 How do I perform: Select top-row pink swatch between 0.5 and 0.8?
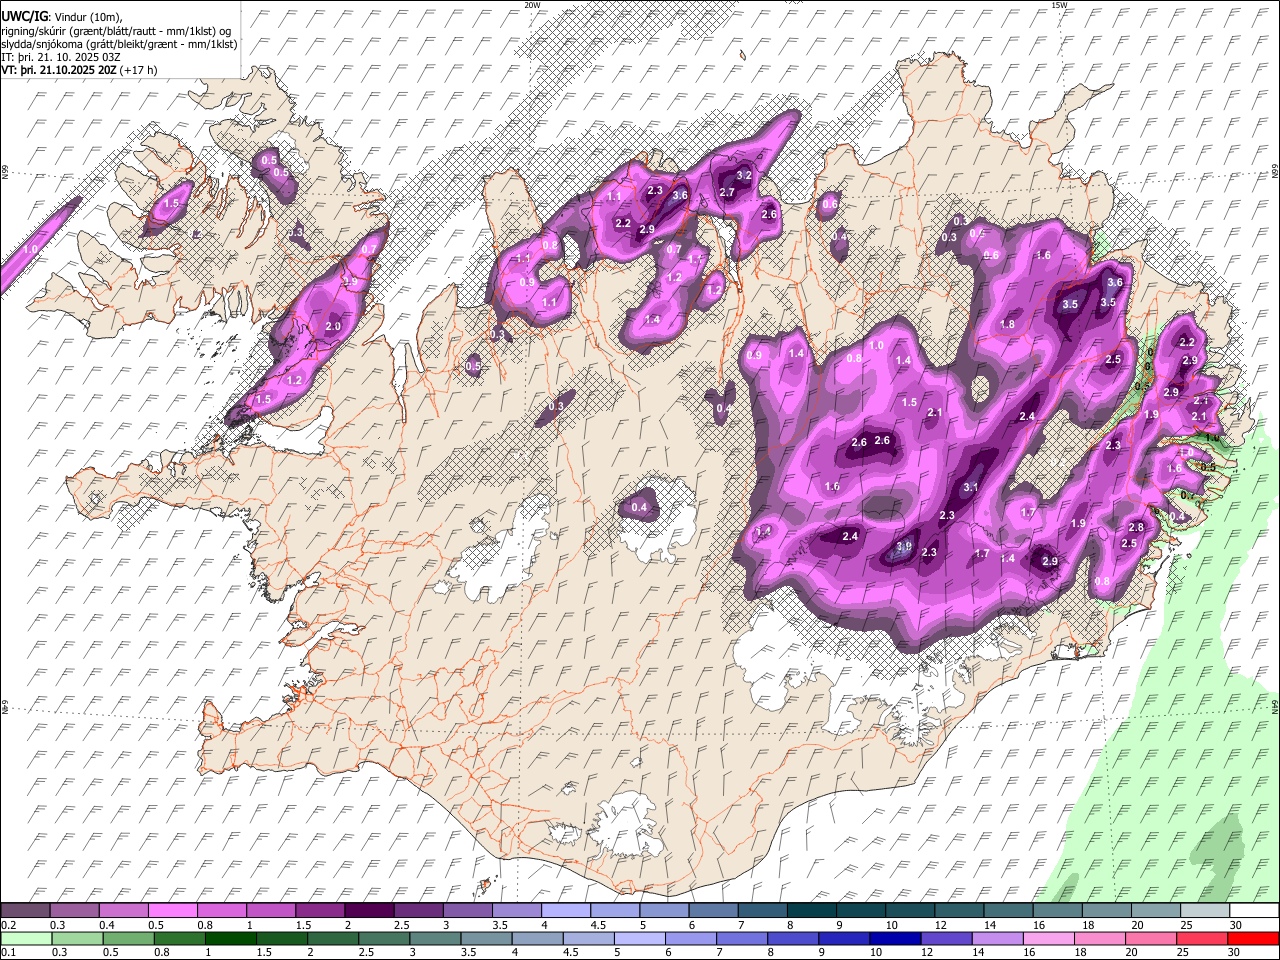[x=172, y=911]
